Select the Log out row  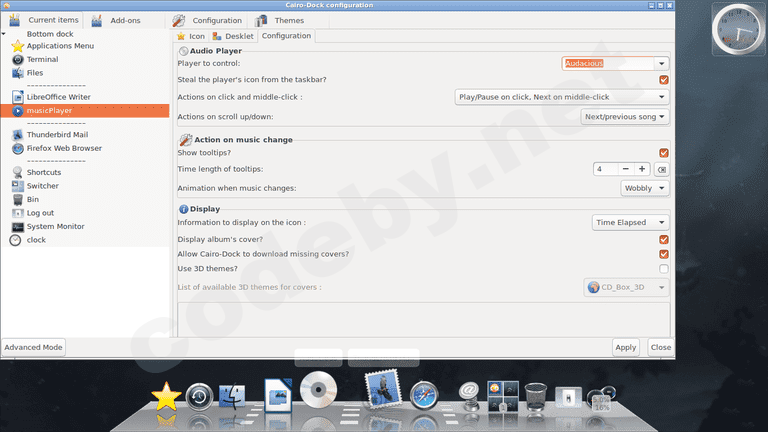[x=85, y=213]
